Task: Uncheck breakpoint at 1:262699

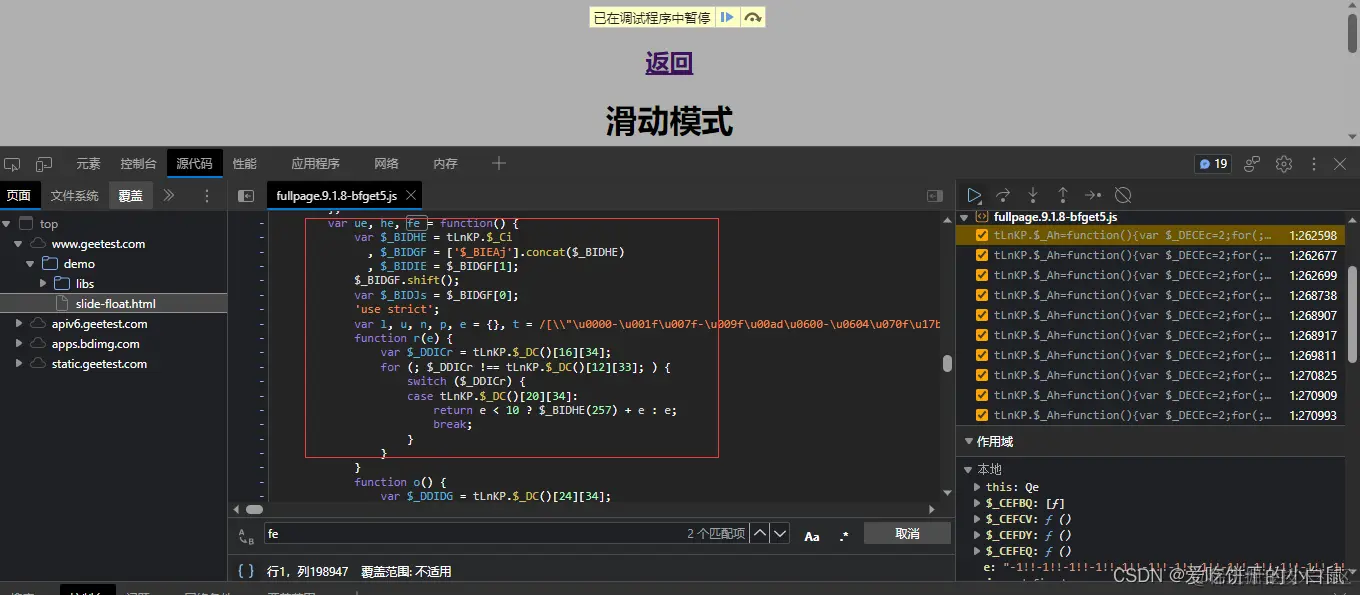Action: click(982, 276)
